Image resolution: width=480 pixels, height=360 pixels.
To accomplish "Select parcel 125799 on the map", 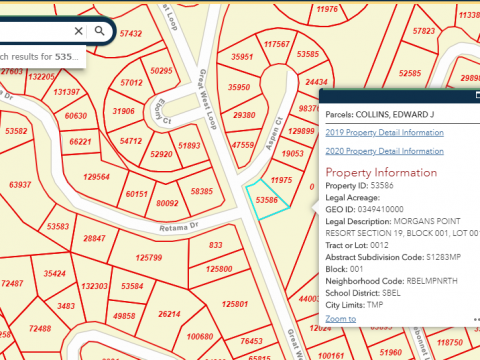I will point(149,258).
